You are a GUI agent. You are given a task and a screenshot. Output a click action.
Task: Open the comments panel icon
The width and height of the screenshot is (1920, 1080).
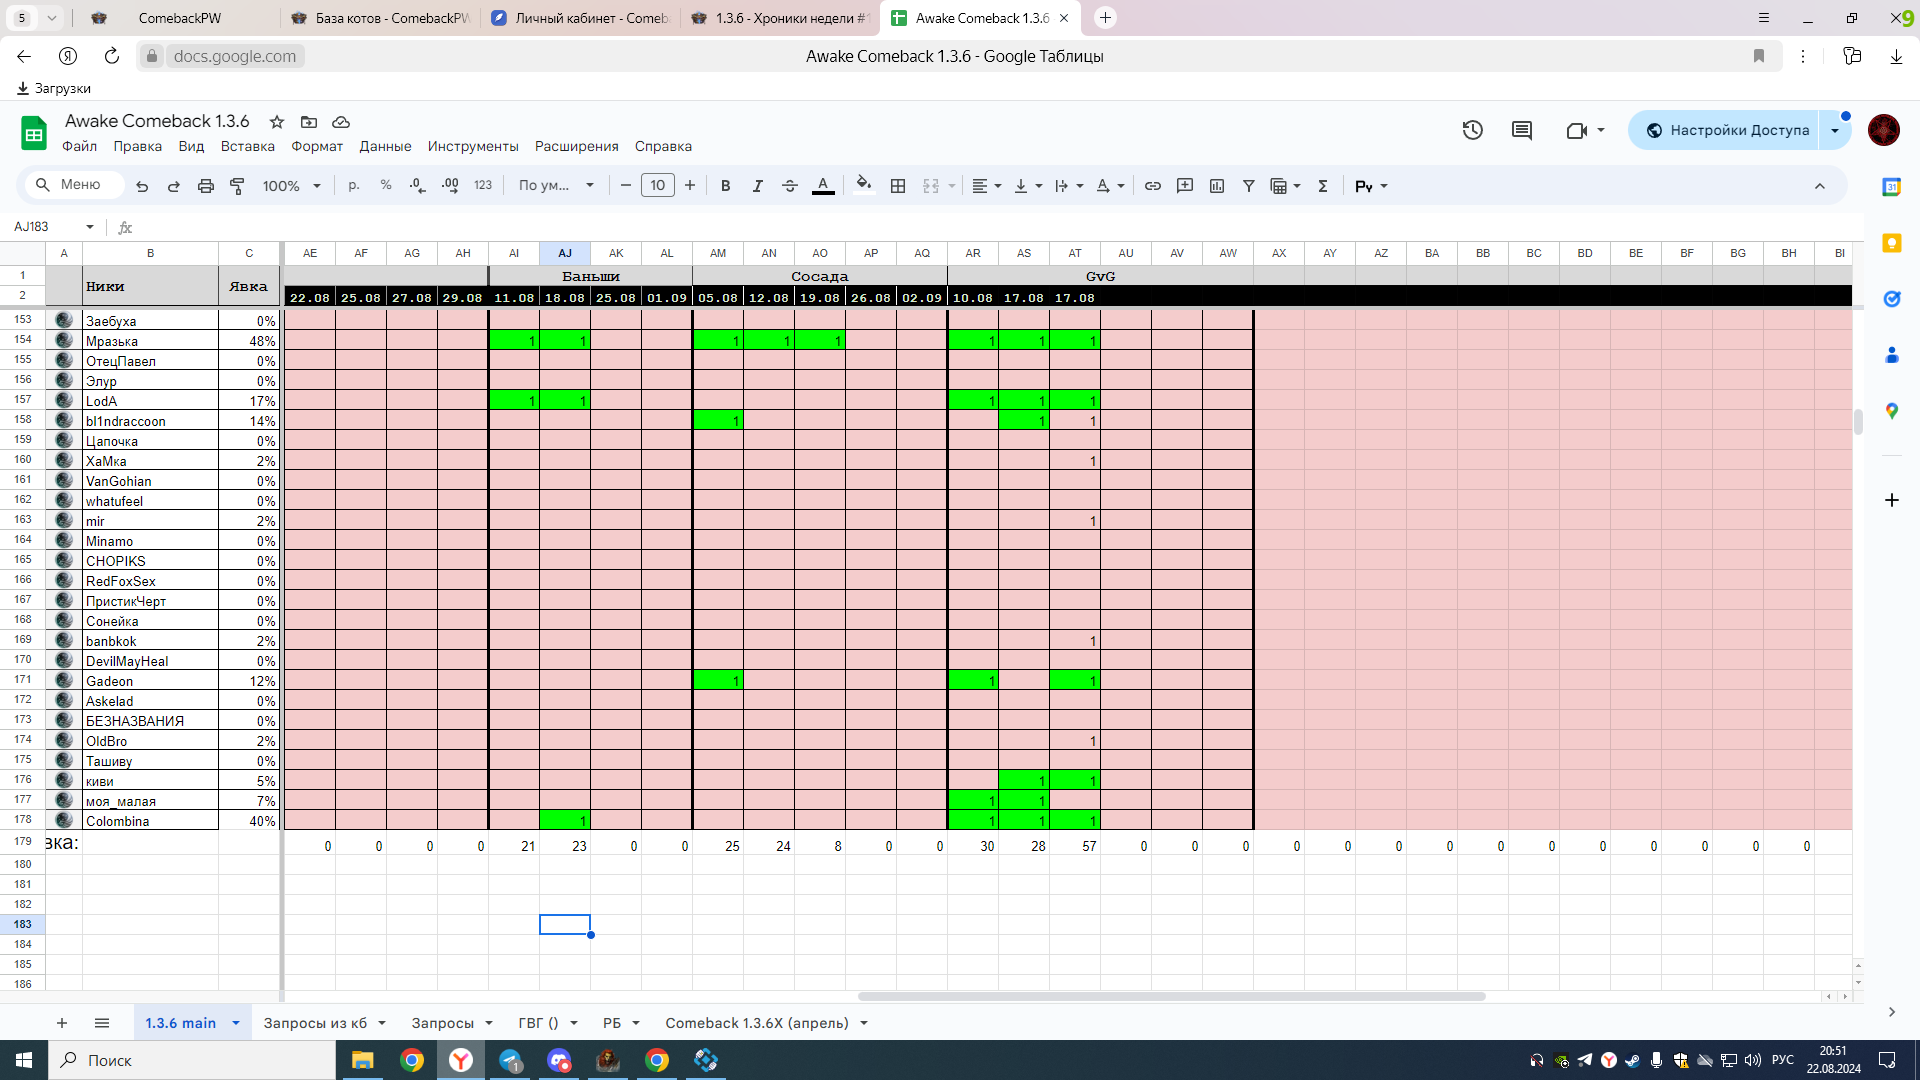click(x=1521, y=130)
